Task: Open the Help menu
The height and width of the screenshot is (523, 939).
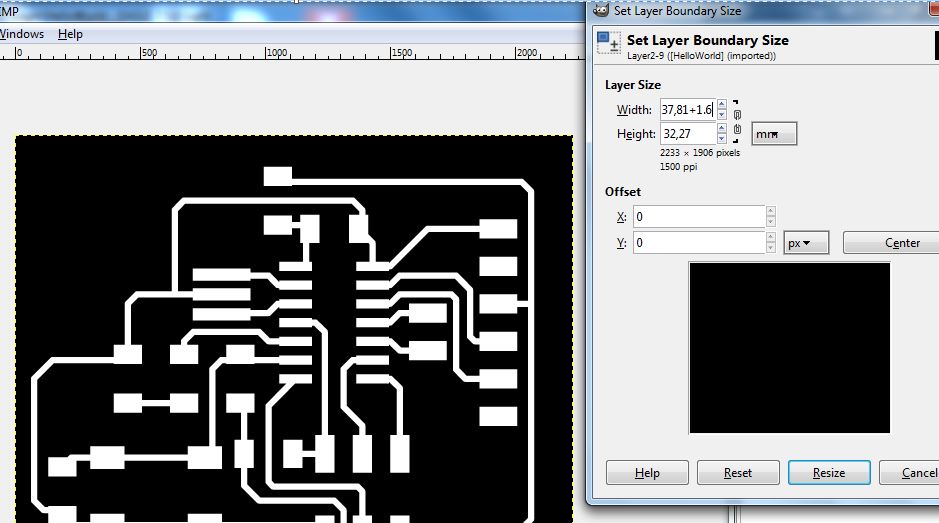Action: coord(70,34)
